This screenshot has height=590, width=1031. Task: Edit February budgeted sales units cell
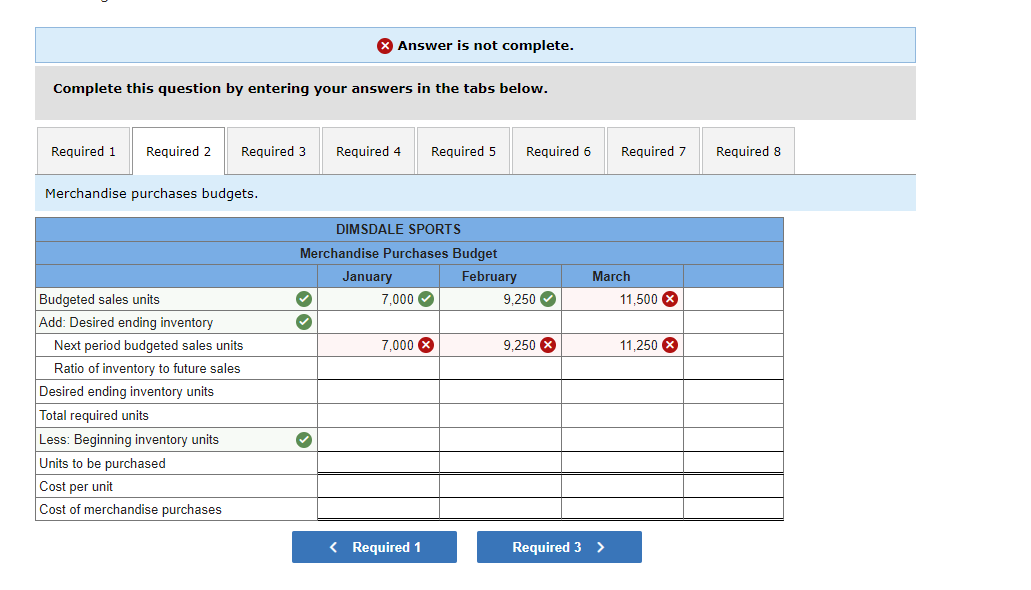click(500, 299)
